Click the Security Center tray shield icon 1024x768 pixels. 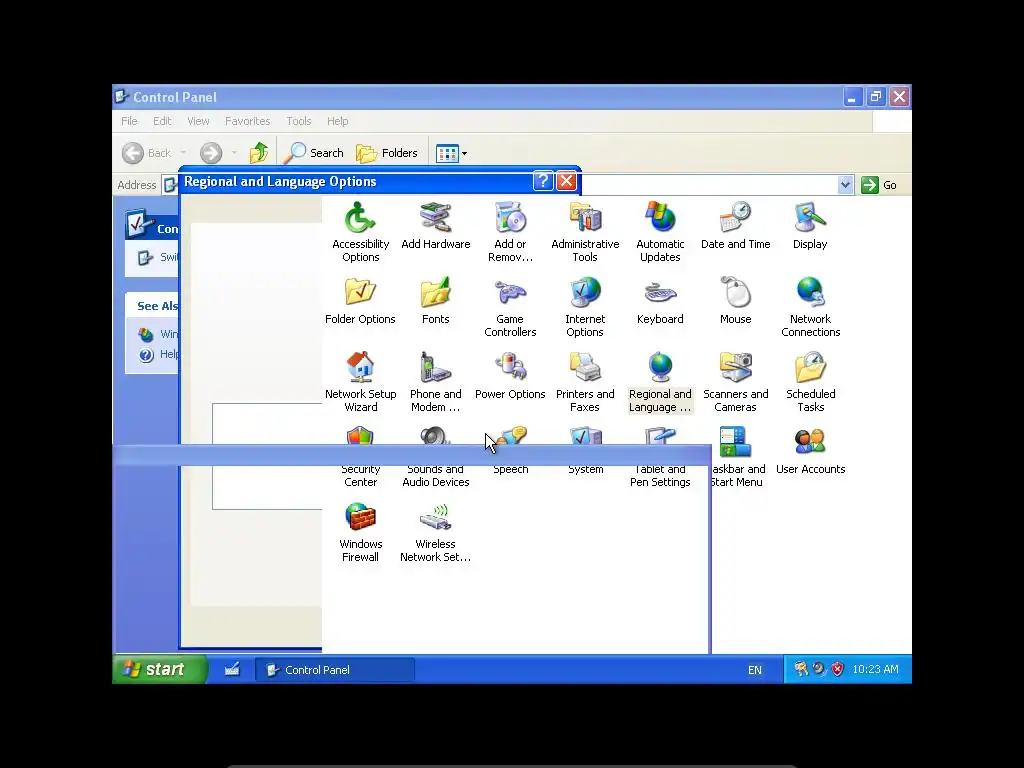coord(837,669)
